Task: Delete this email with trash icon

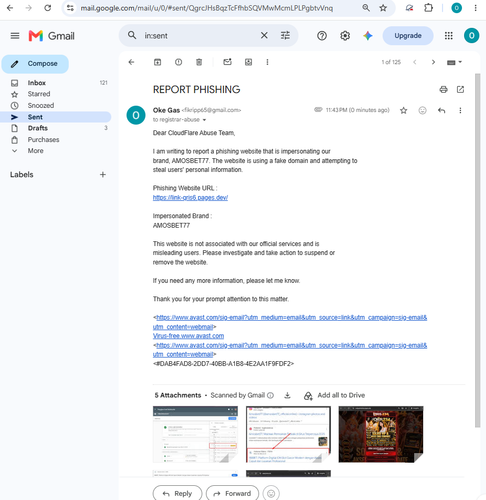Action: click(x=199, y=62)
